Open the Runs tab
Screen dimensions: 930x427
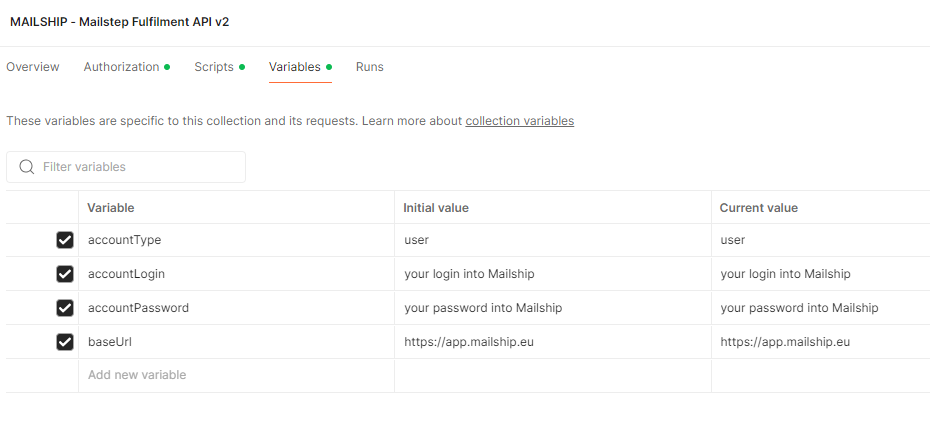point(369,67)
